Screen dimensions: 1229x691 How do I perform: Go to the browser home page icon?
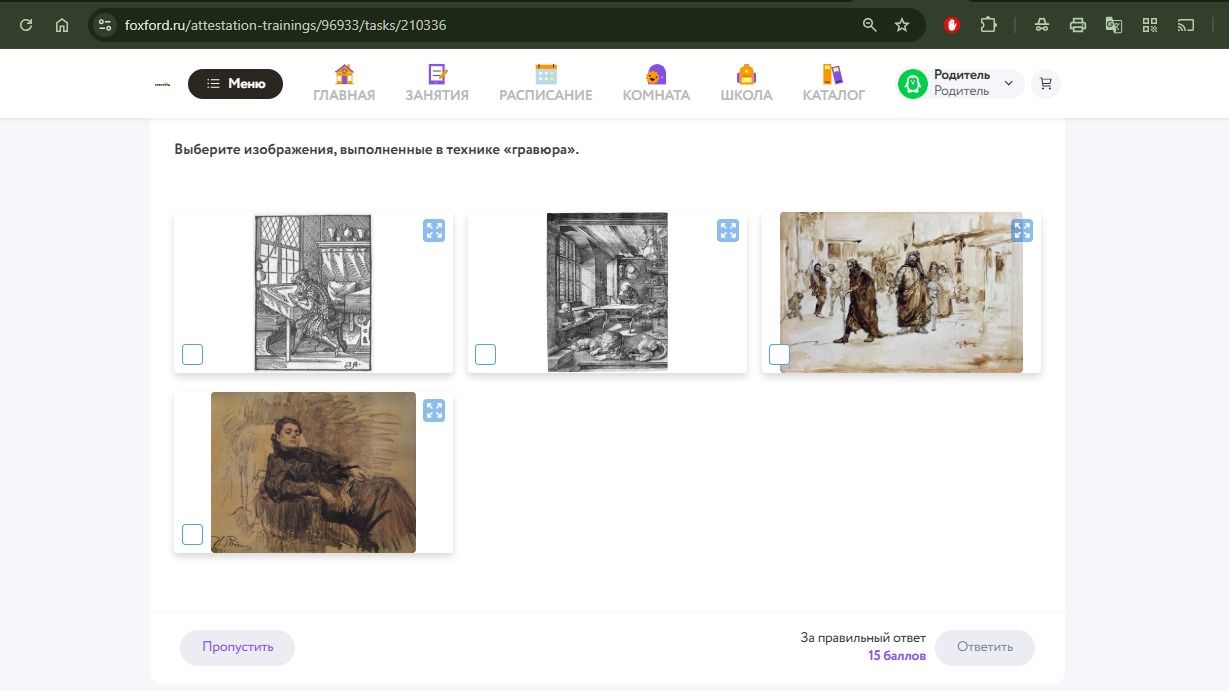pos(62,25)
